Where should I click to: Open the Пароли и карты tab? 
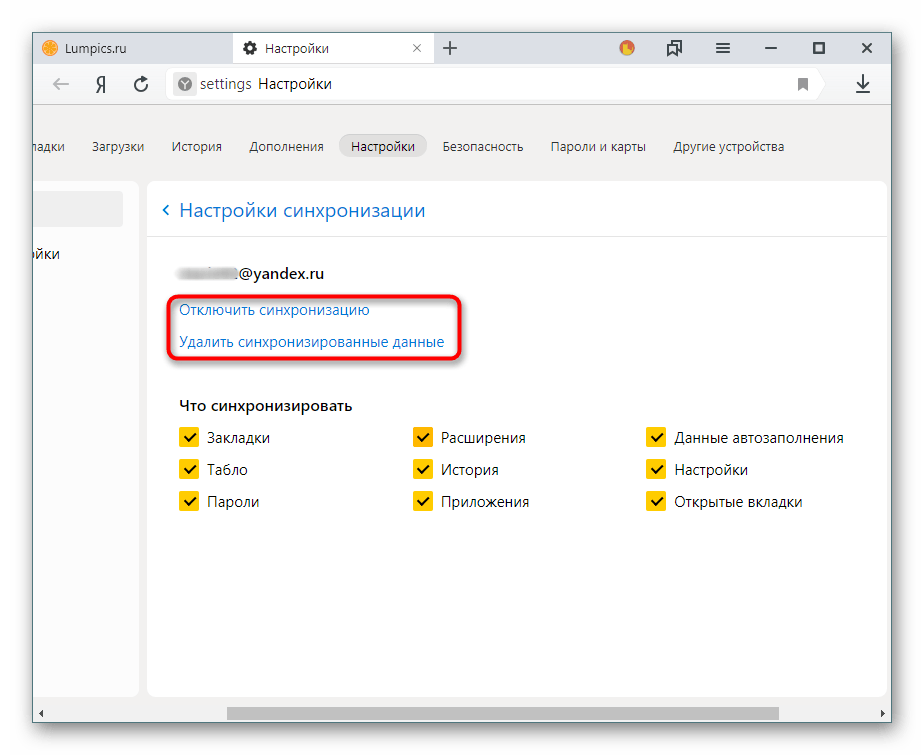coord(598,146)
